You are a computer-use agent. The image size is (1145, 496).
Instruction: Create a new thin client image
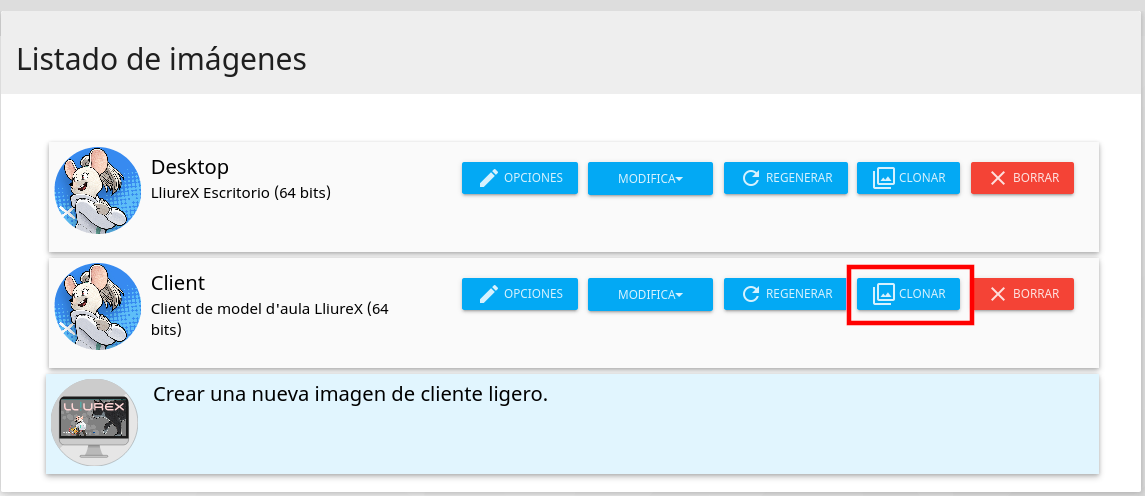(350, 395)
